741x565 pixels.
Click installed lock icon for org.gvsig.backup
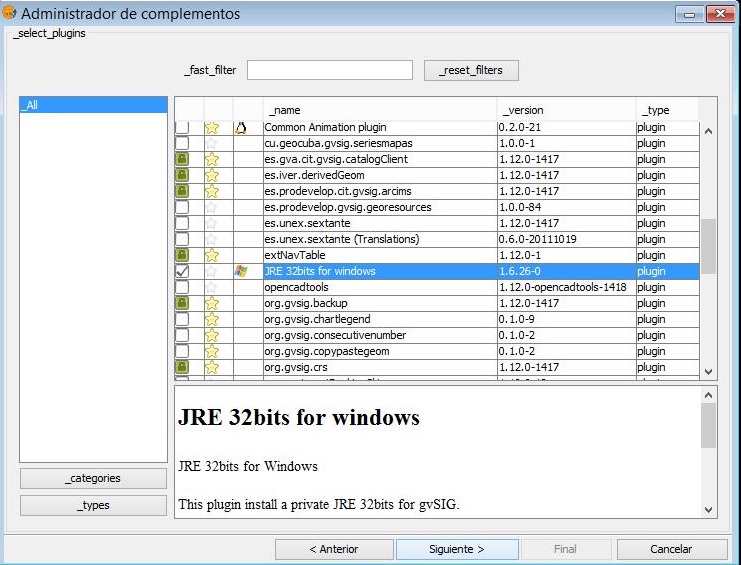[182, 303]
